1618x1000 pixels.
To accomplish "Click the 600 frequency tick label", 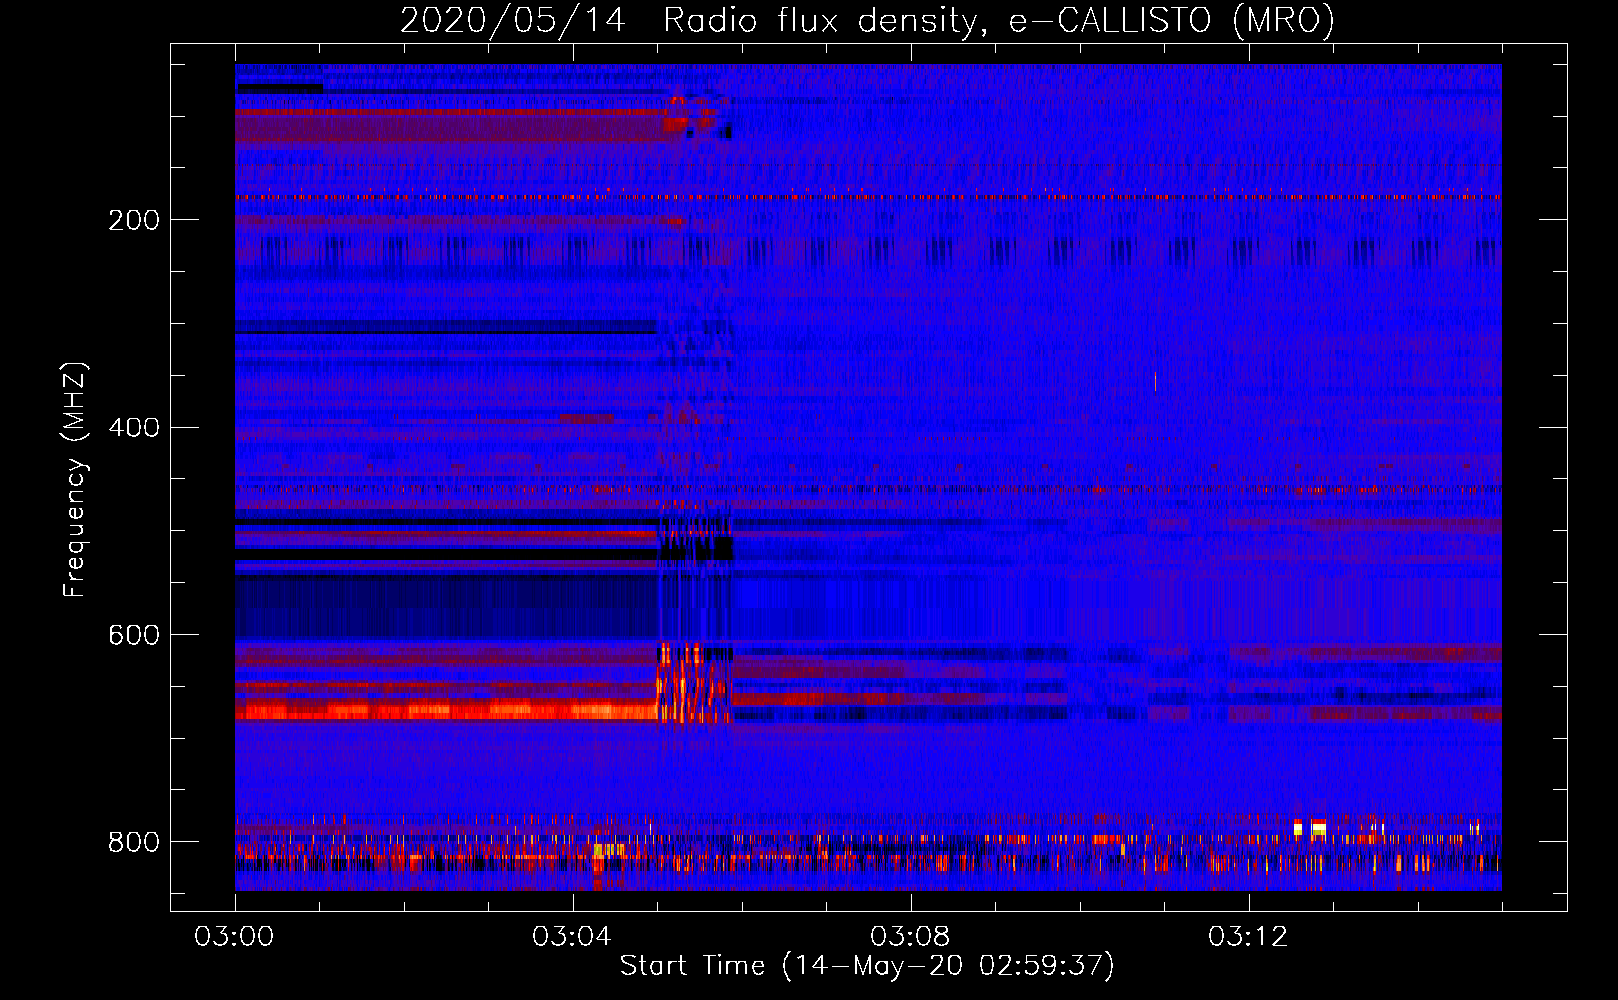I will (x=134, y=636).
